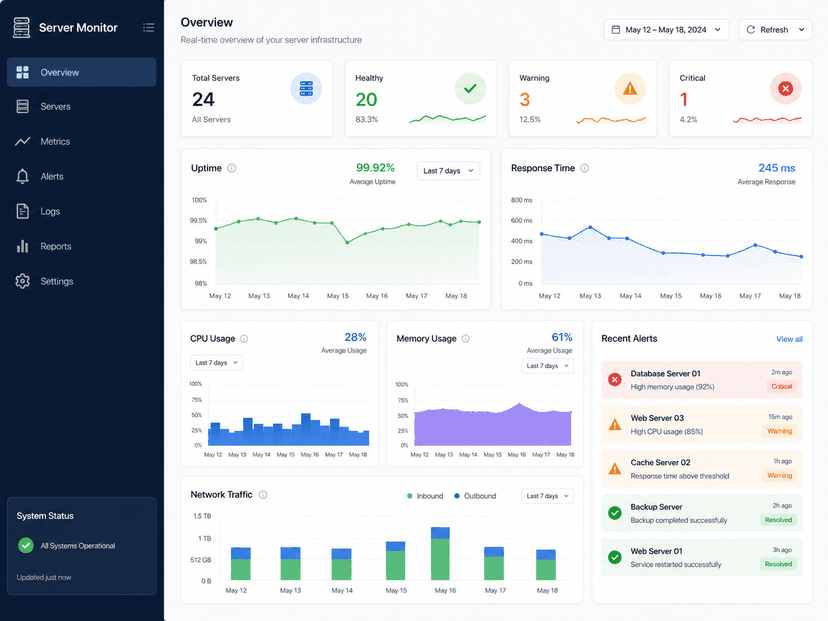
Task: Click the May 16 bar in Network Traffic
Action: [440, 553]
